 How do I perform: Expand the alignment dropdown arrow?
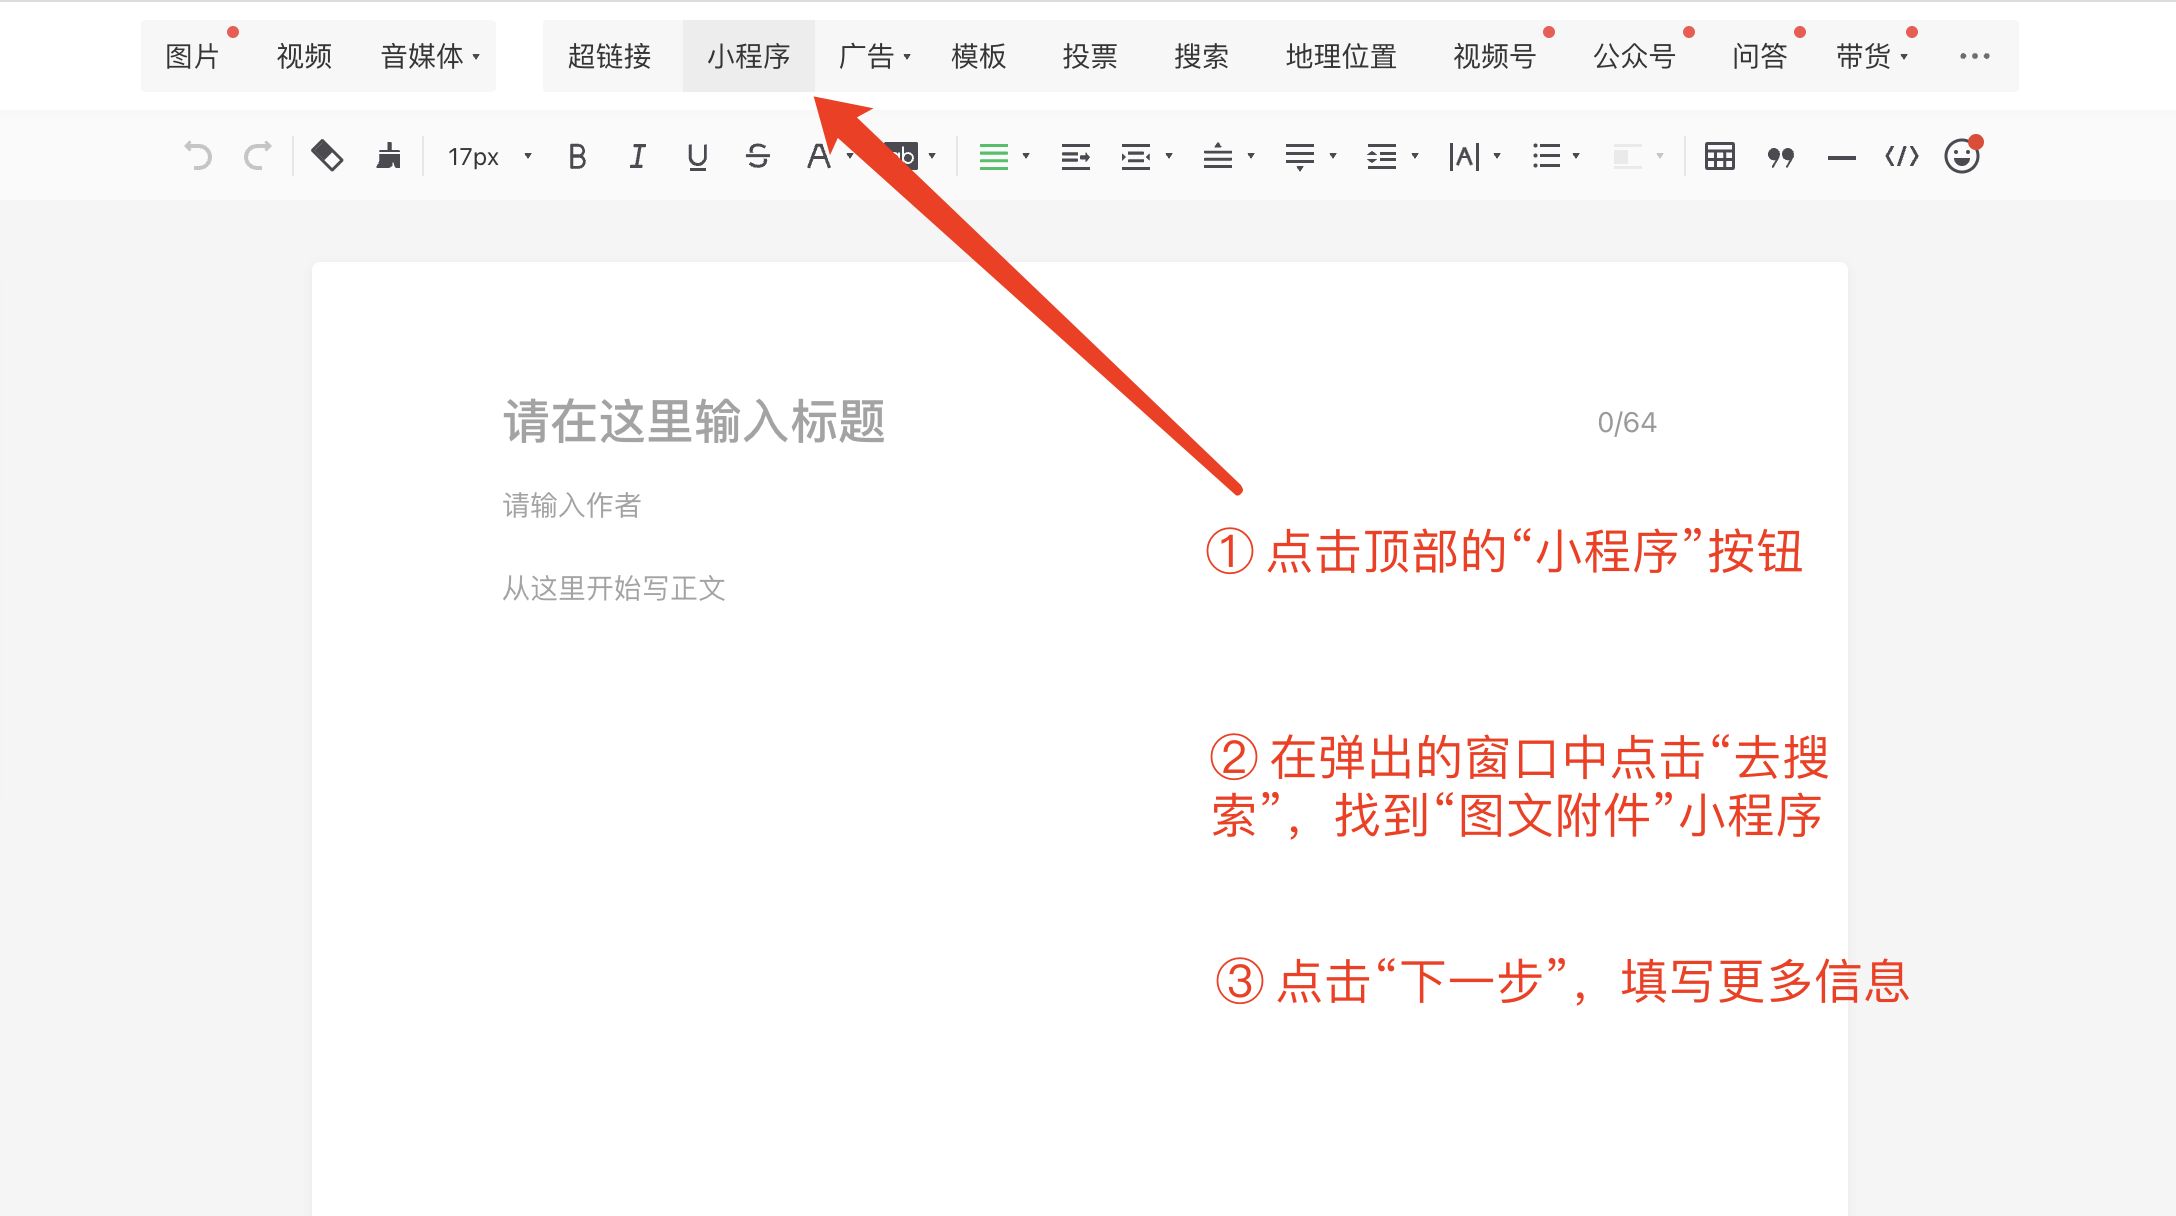[x=1026, y=156]
